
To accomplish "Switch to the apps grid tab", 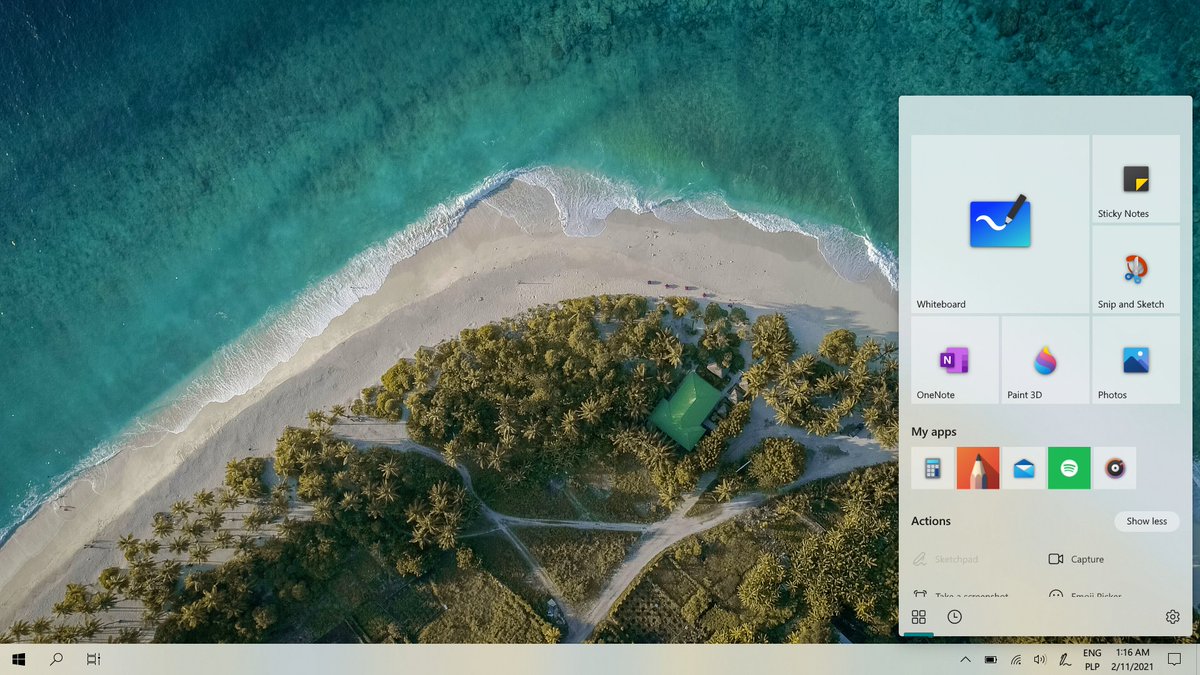I will point(918,617).
